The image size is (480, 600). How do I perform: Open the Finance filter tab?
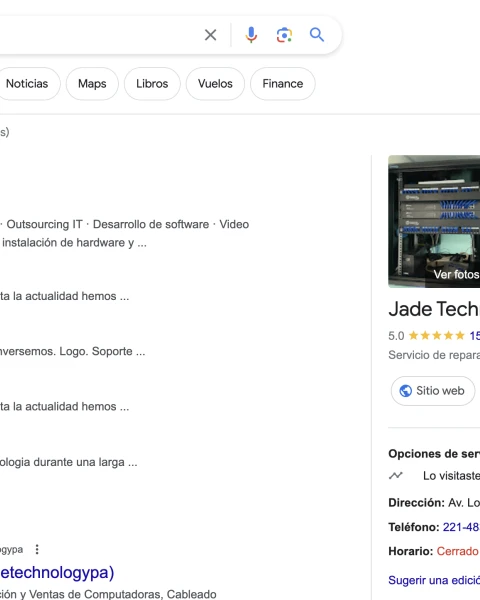point(282,83)
